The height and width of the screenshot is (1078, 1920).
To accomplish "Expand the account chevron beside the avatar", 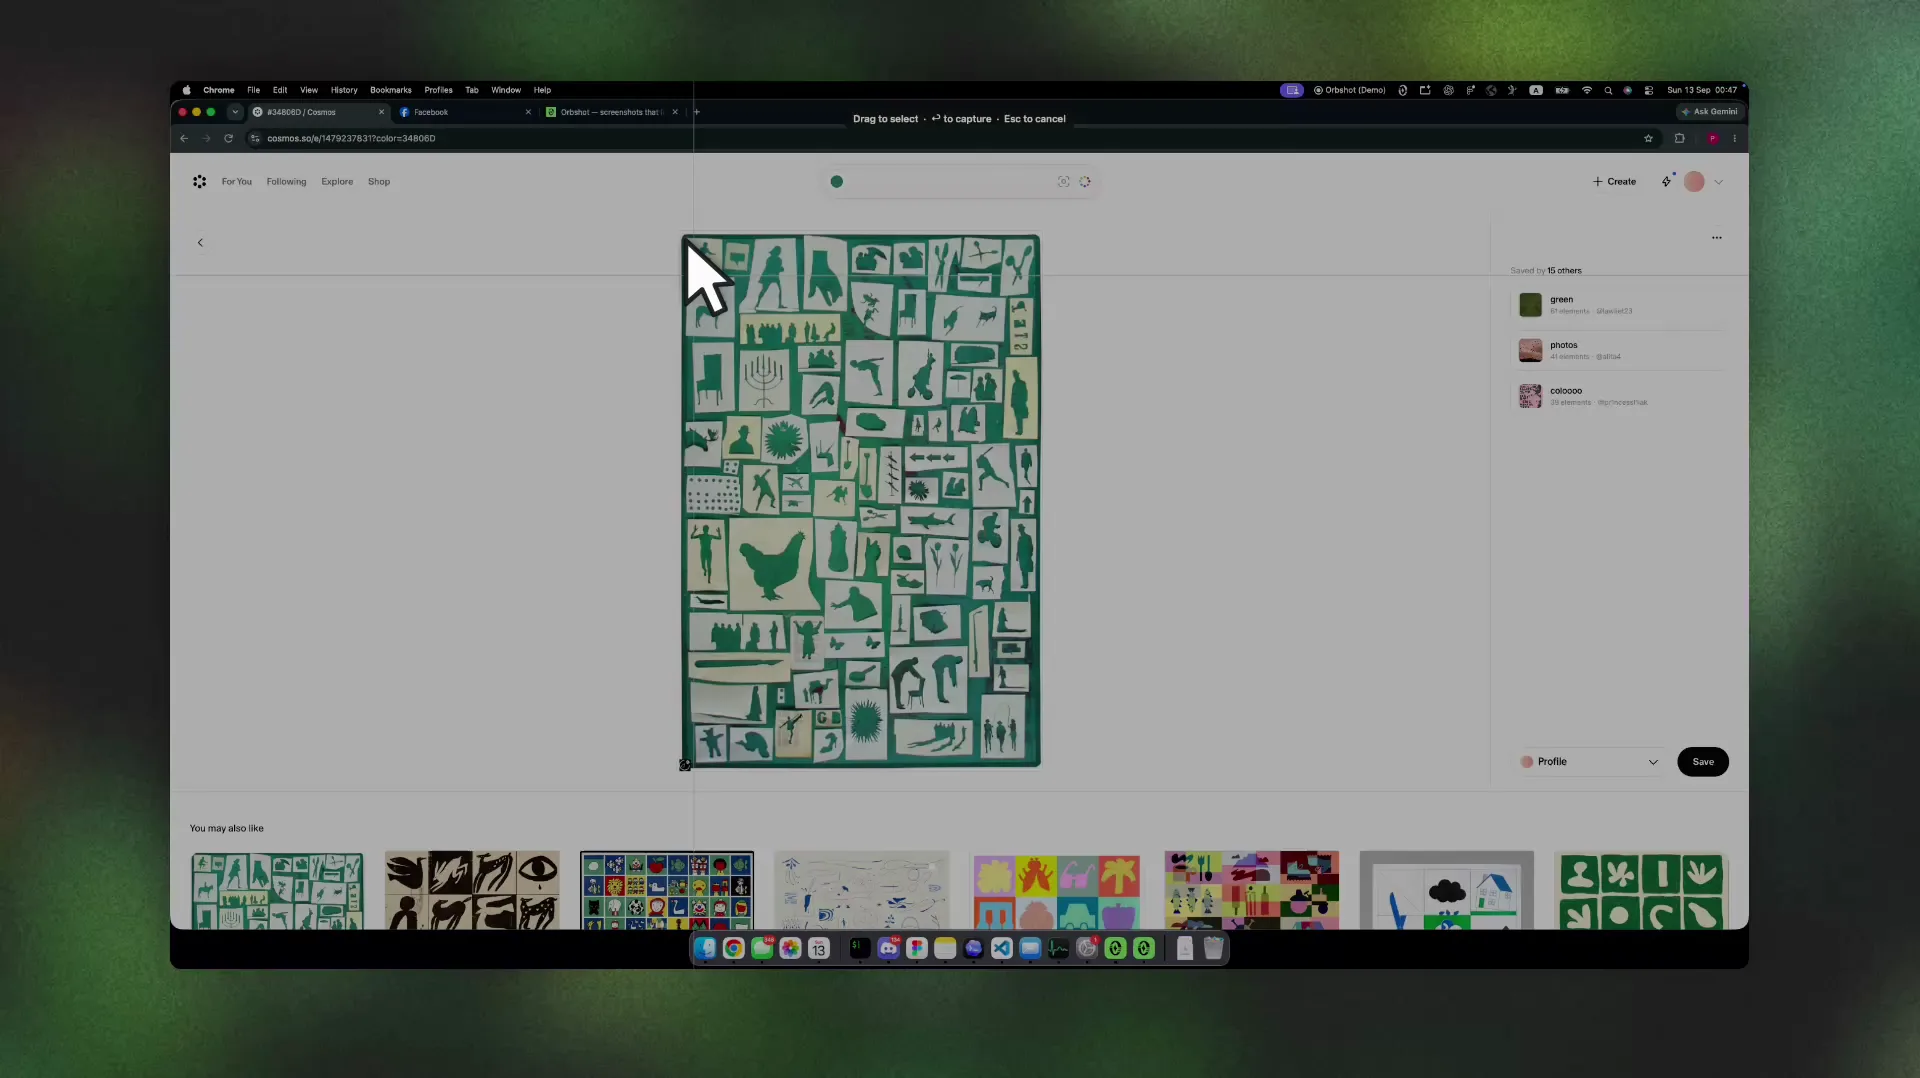I will [1719, 182].
